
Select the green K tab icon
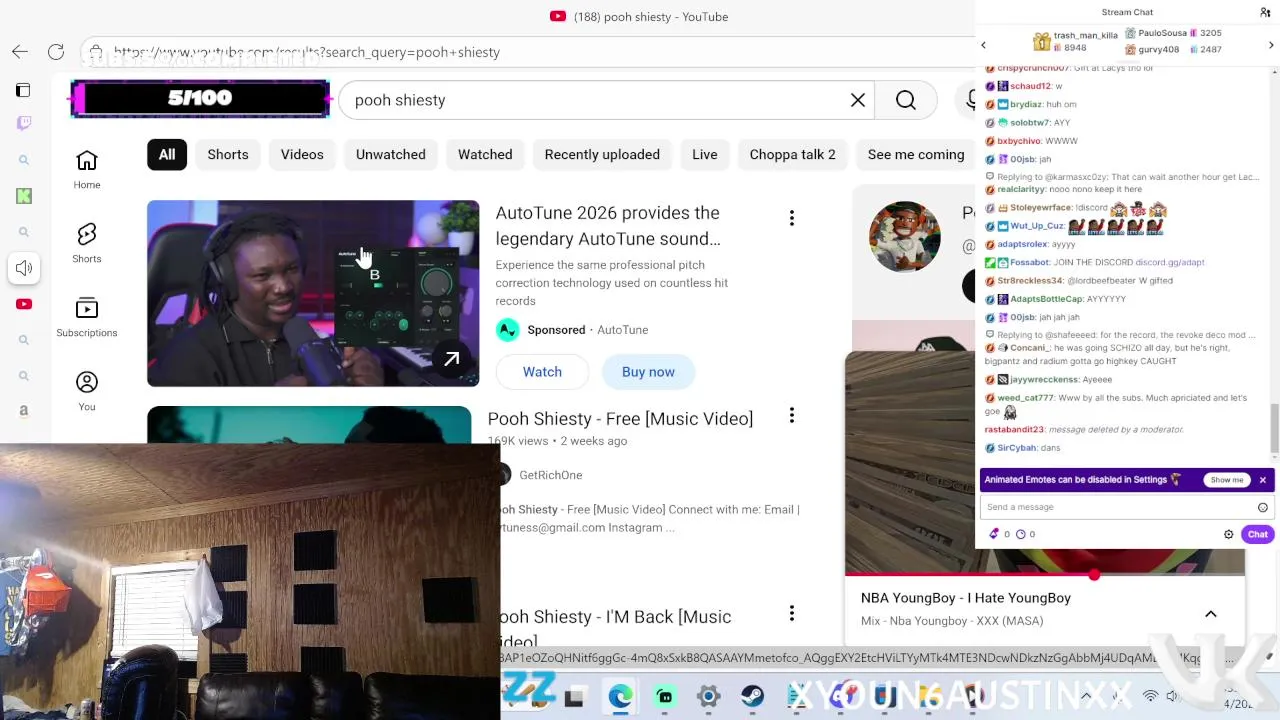[24, 196]
